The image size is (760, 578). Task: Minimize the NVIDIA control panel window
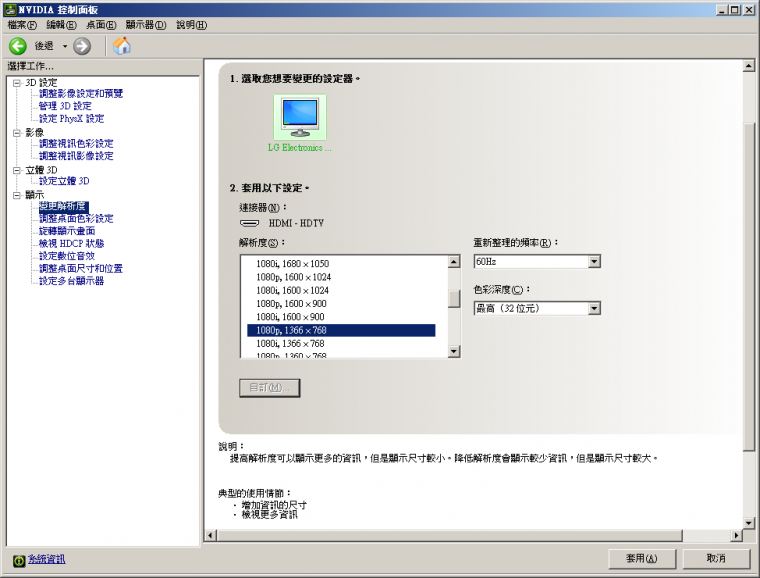click(x=722, y=10)
